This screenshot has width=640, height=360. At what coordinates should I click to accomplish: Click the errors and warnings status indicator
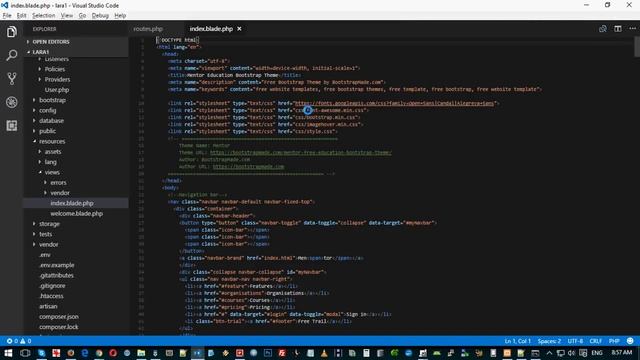tap(19, 341)
